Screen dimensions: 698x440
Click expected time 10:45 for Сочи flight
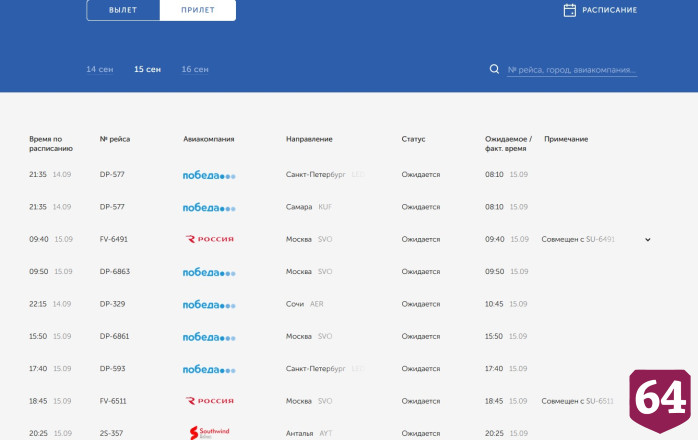click(x=494, y=304)
